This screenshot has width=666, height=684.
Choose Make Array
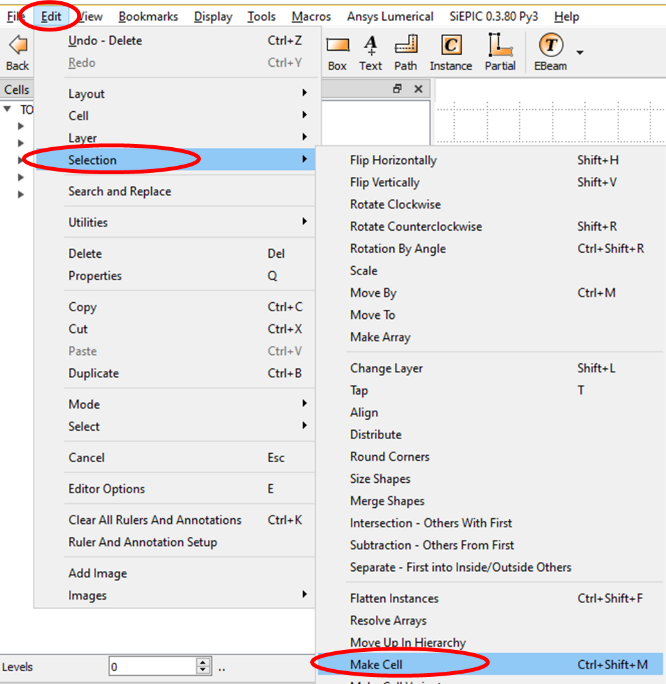(x=490, y=337)
